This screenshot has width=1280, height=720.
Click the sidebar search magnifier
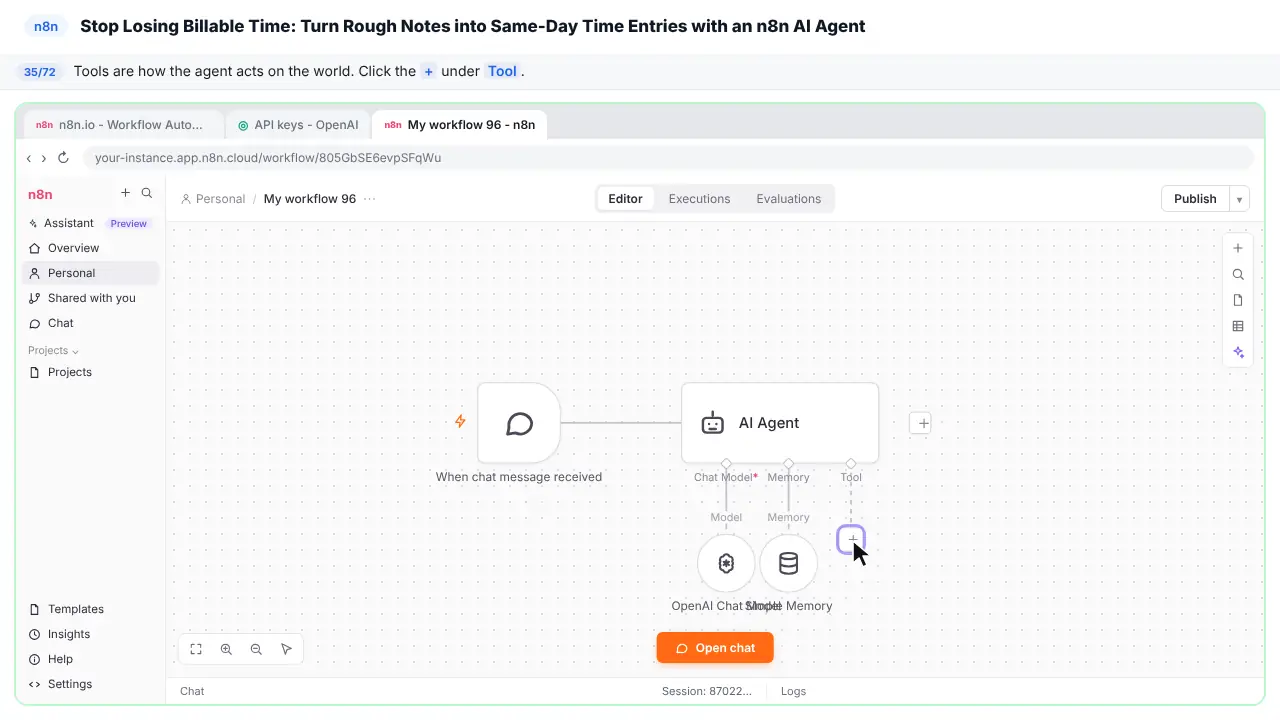point(147,193)
